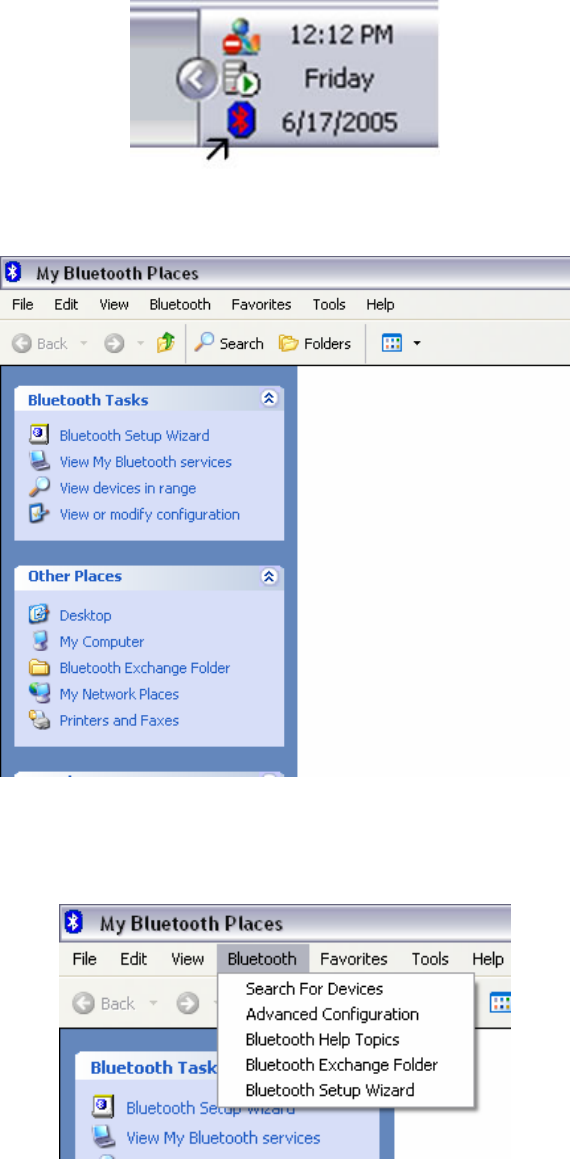This screenshot has height=1159, width=570.
Task: Open View menu in first My Bluetooth Places window
Action: point(114,305)
